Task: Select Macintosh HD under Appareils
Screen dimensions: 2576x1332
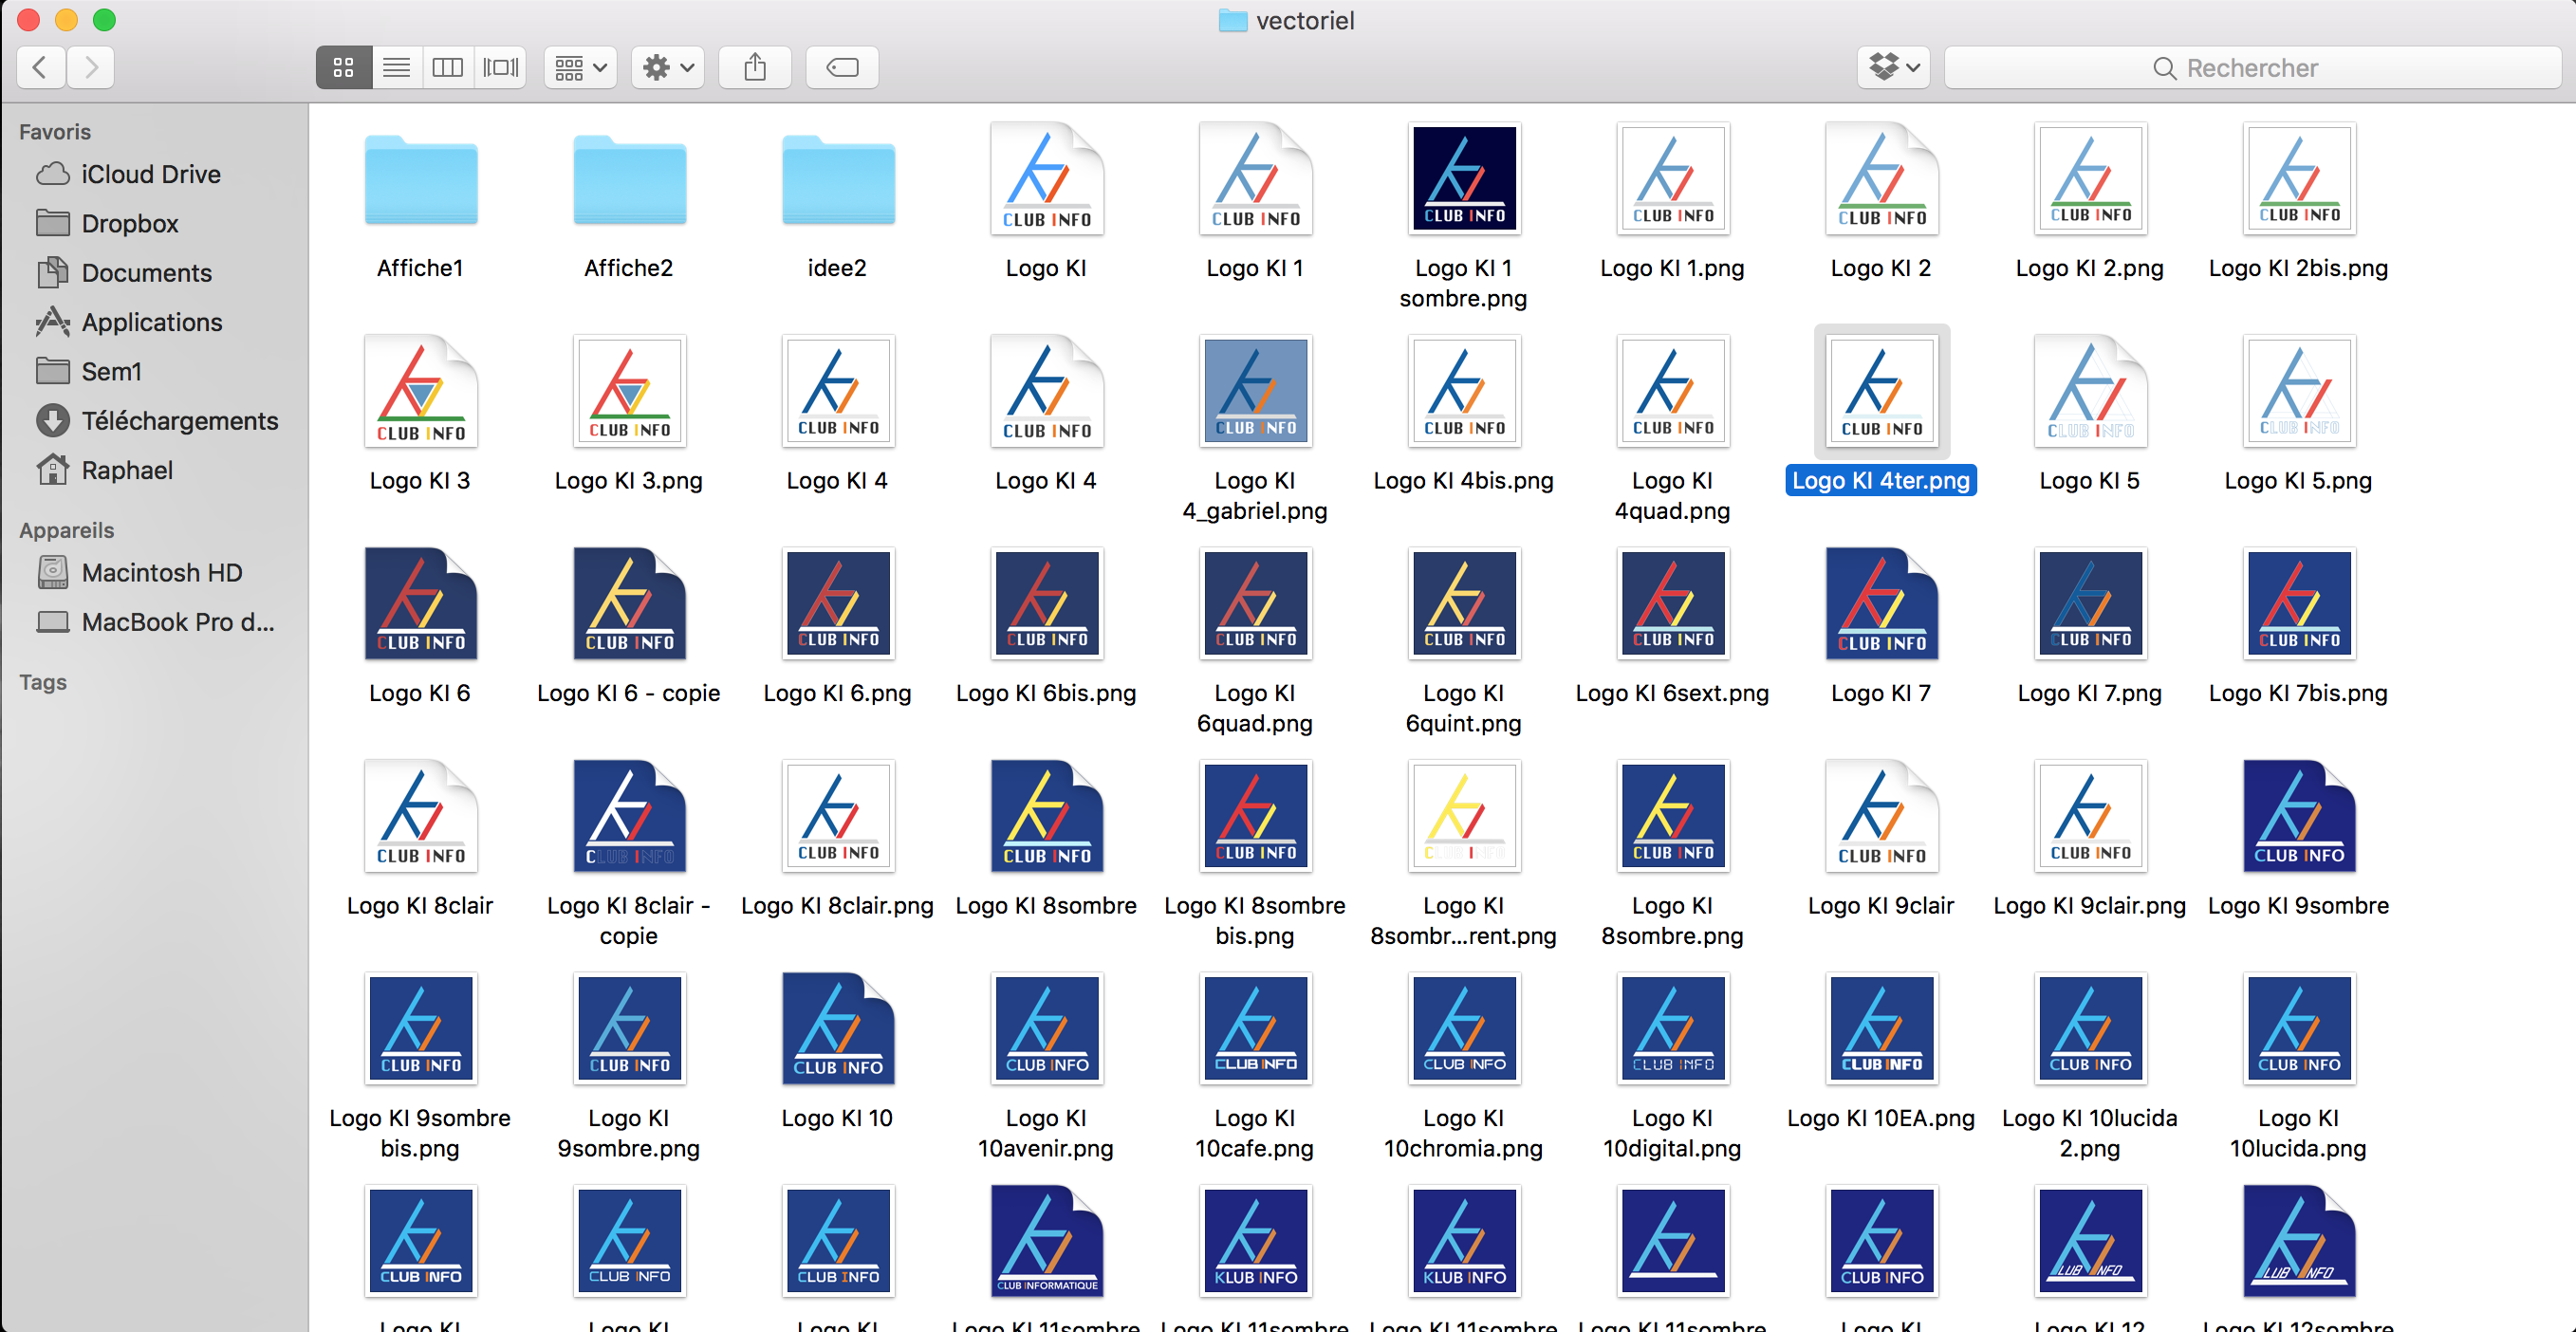Action: pyautogui.click(x=161, y=573)
